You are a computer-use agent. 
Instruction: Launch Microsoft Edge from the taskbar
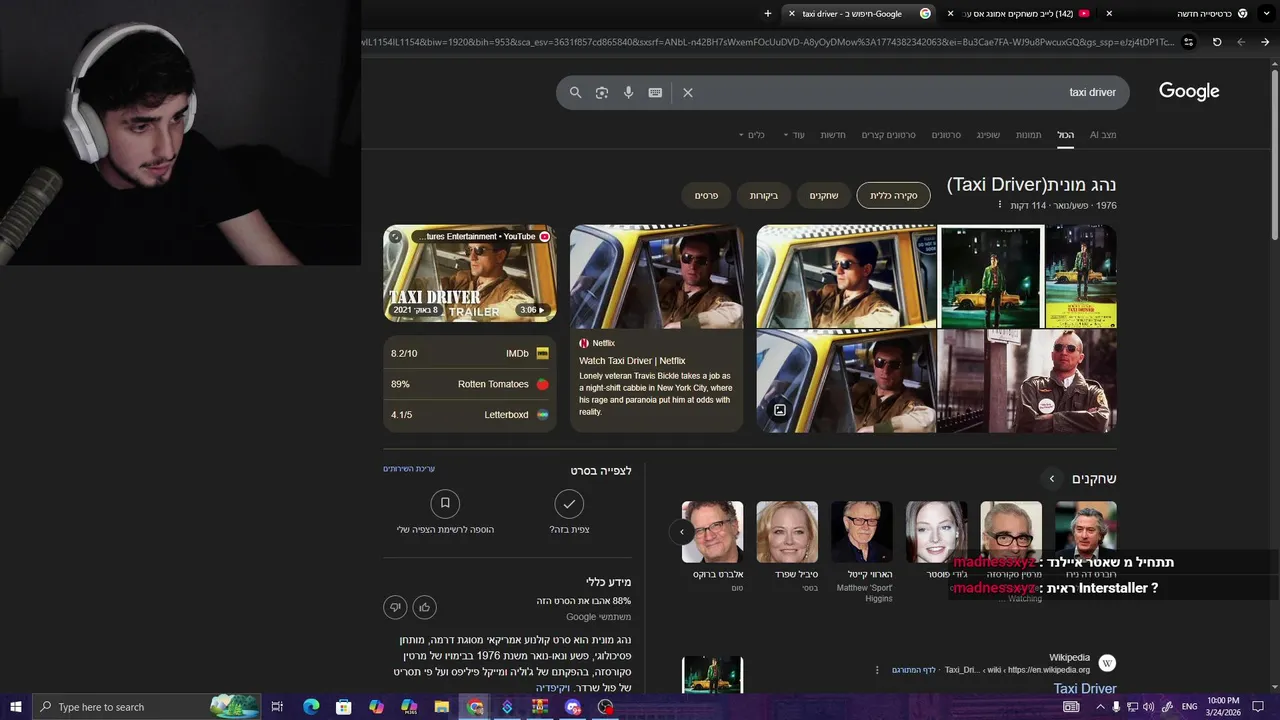(x=311, y=707)
